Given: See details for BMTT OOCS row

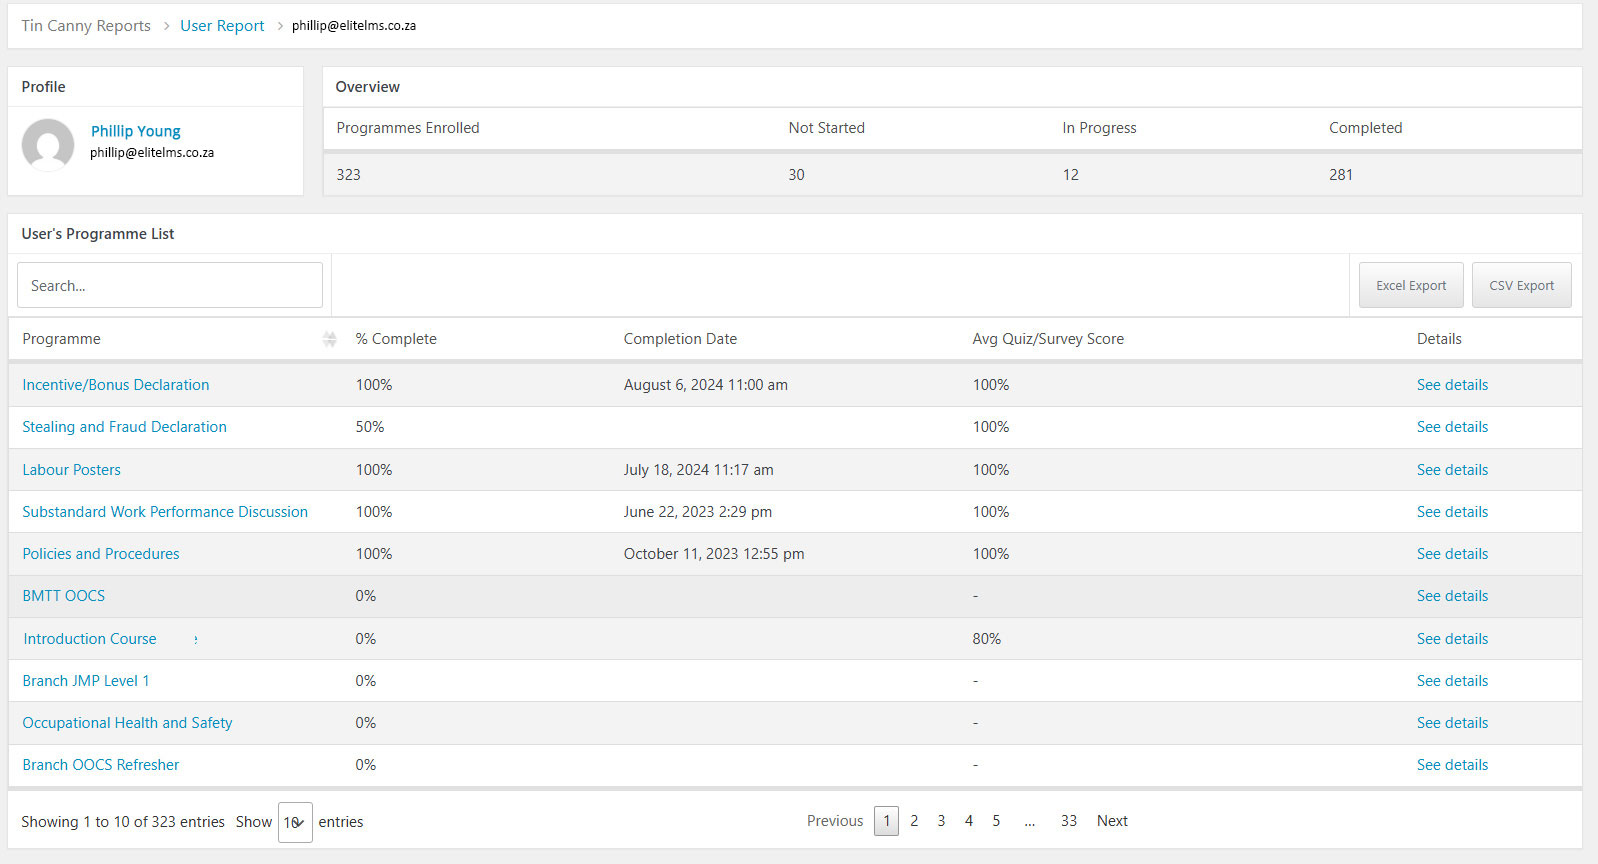Looking at the screenshot, I should [1452, 596].
